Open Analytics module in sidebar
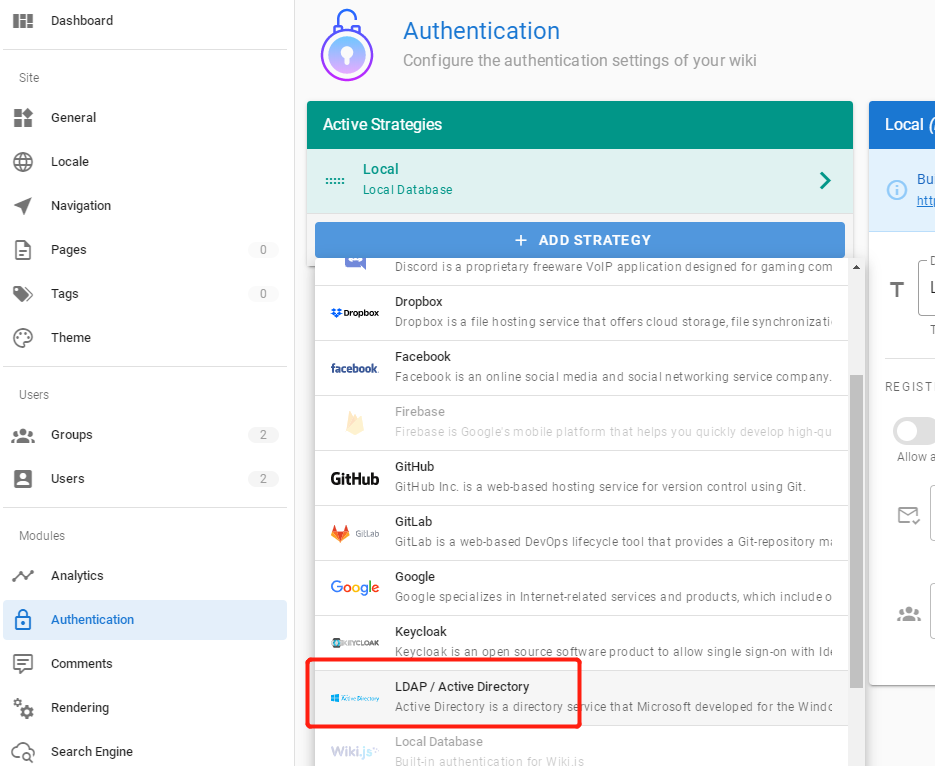 [x=145, y=576]
